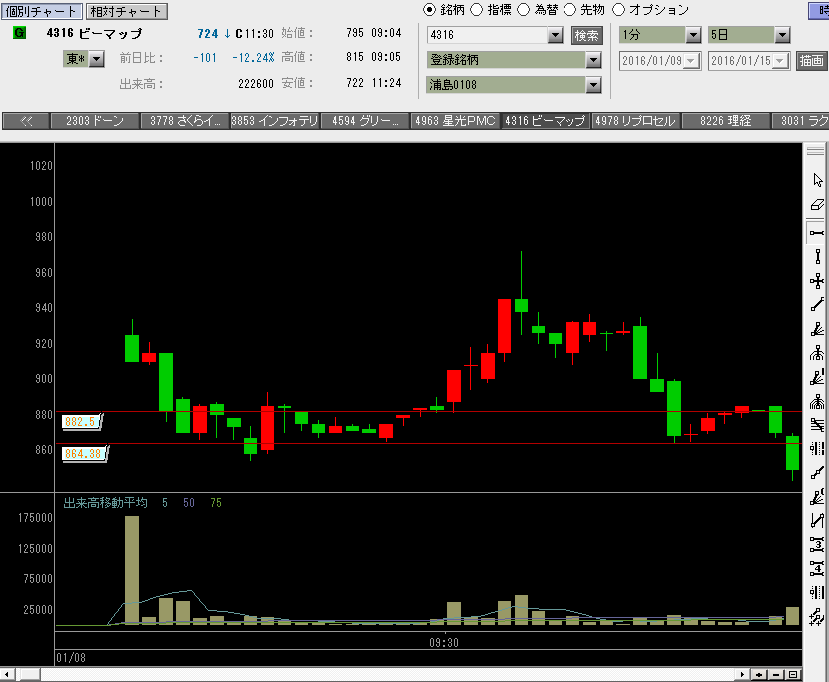Select the scattered plus-marks drawing tool
The width and height of the screenshot is (829, 682).
click(817, 616)
